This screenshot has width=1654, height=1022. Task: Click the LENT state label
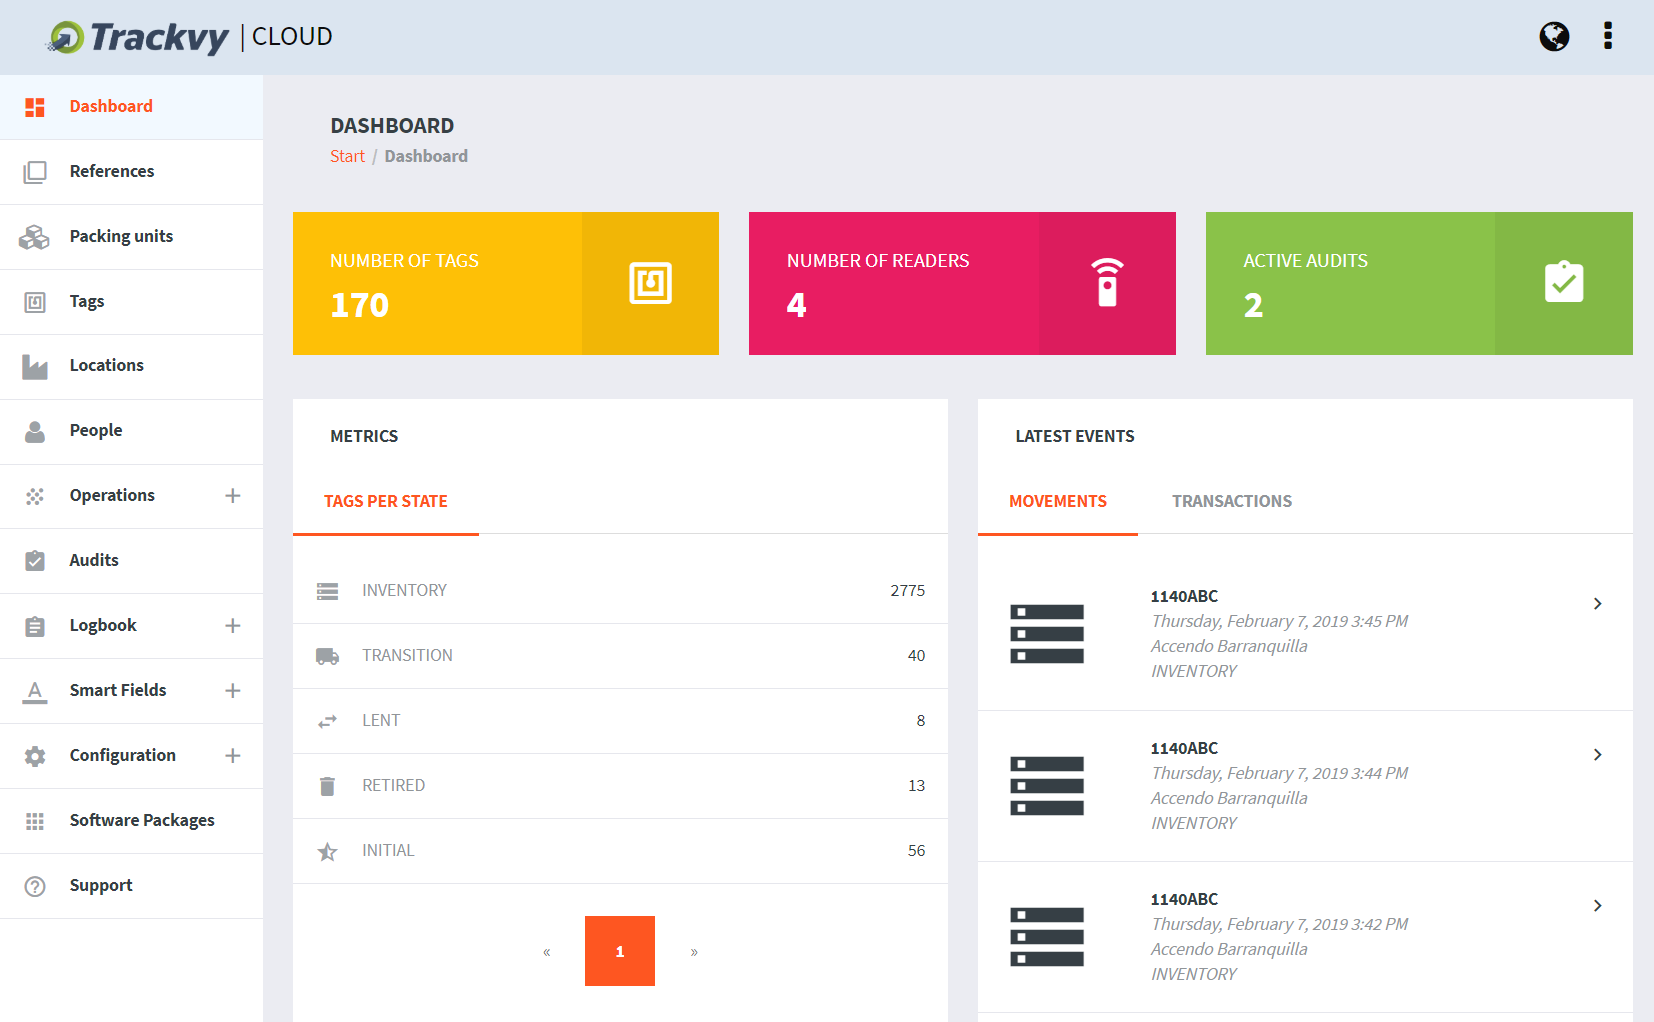coord(381,721)
